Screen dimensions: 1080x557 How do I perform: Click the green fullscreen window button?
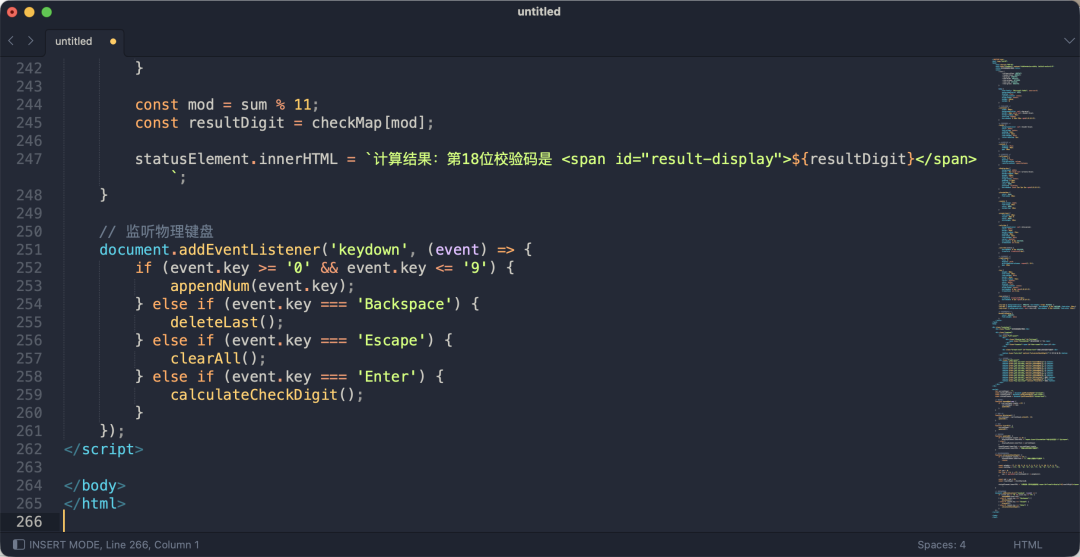pyautogui.click(x=46, y=12)
